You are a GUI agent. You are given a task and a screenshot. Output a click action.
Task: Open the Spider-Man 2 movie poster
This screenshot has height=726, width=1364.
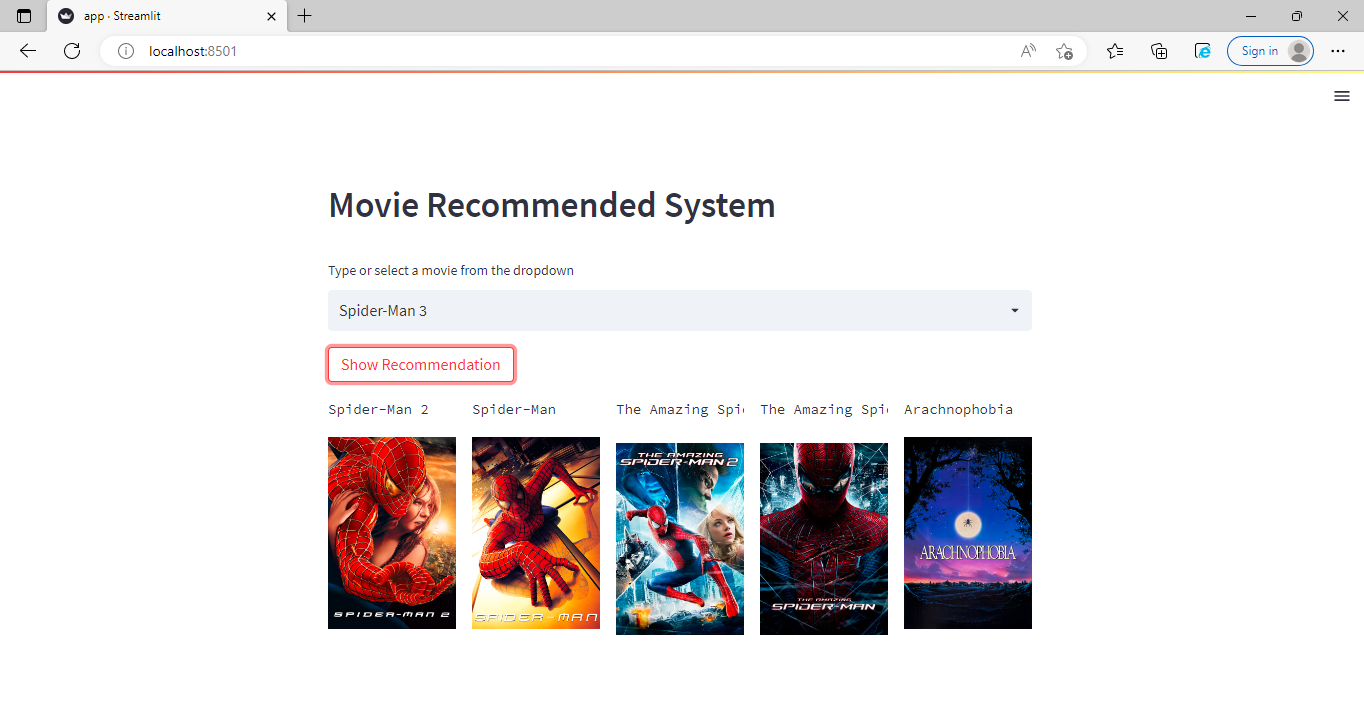pyautogui.click(x=392, y=532)
